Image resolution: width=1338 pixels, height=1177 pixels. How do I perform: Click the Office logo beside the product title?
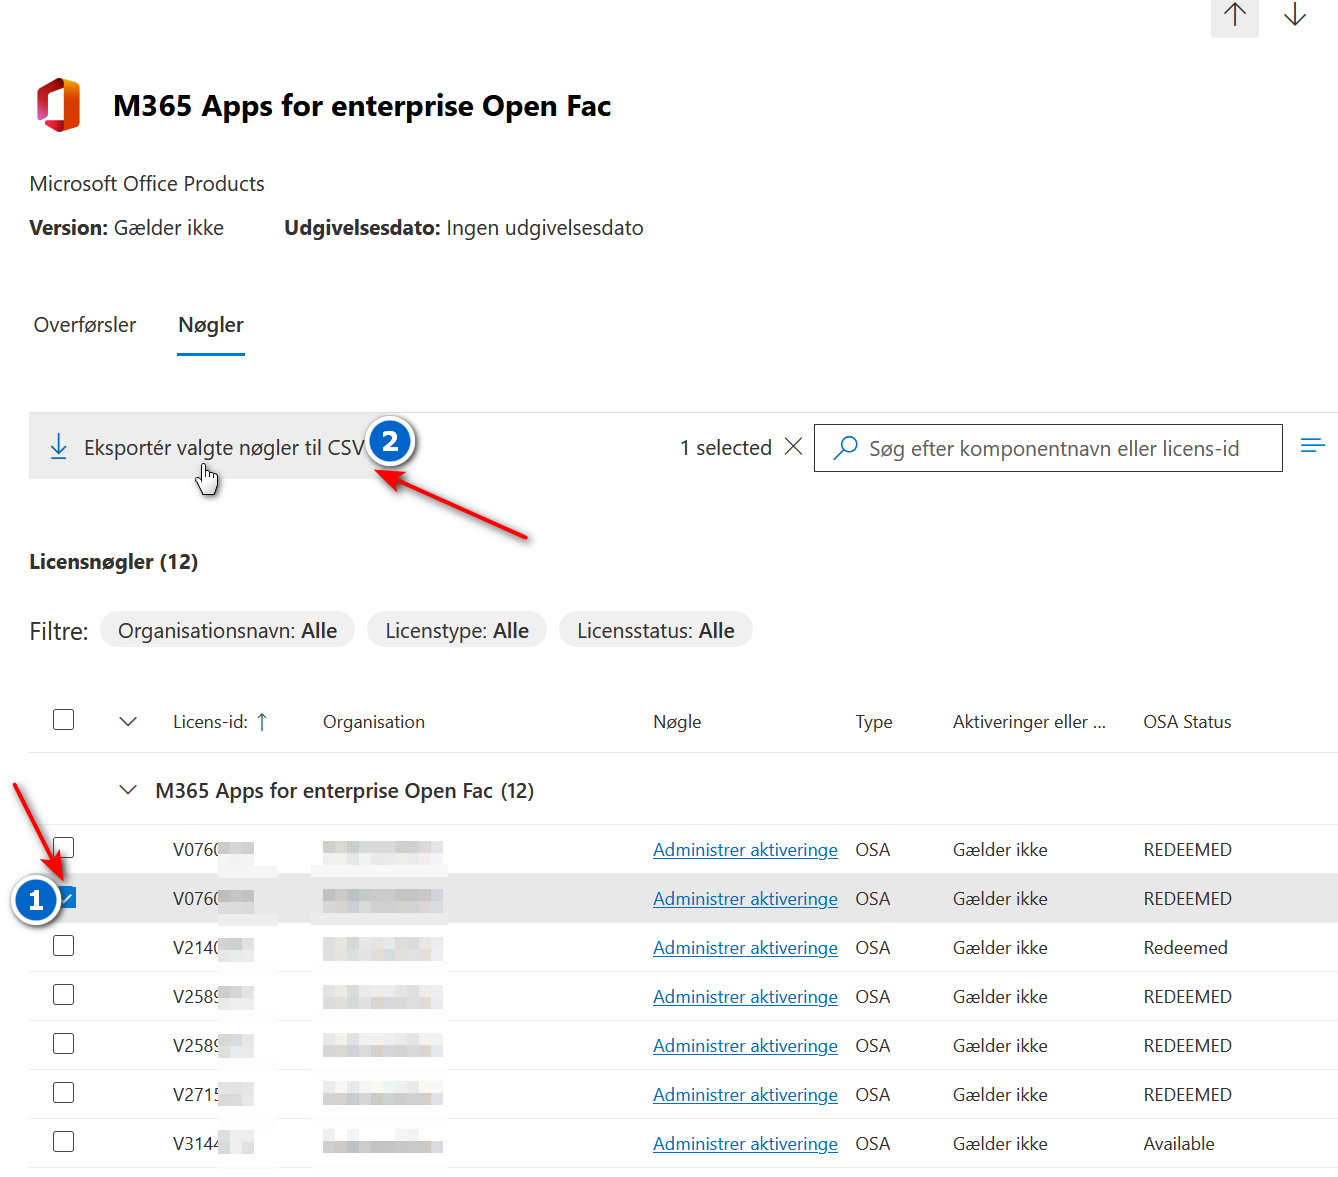(59, 105)
